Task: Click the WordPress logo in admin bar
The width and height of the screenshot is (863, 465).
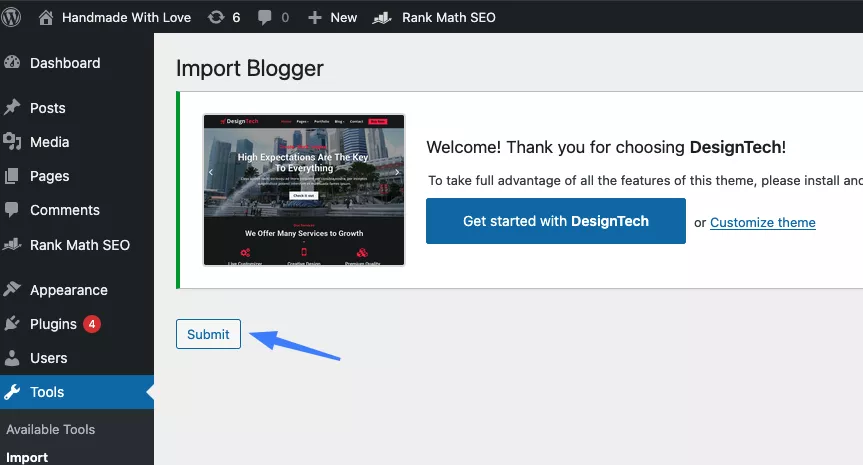Action: click(16, 17)
